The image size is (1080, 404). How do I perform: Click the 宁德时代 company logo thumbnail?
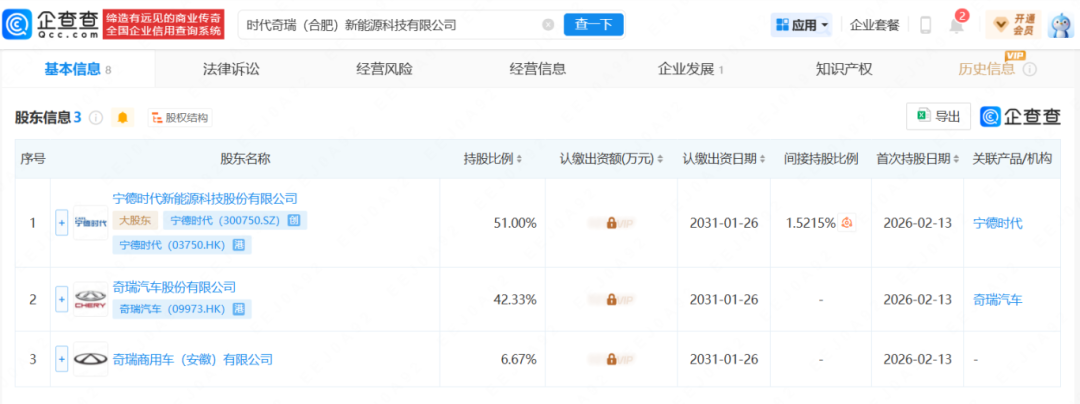point(90,222)
